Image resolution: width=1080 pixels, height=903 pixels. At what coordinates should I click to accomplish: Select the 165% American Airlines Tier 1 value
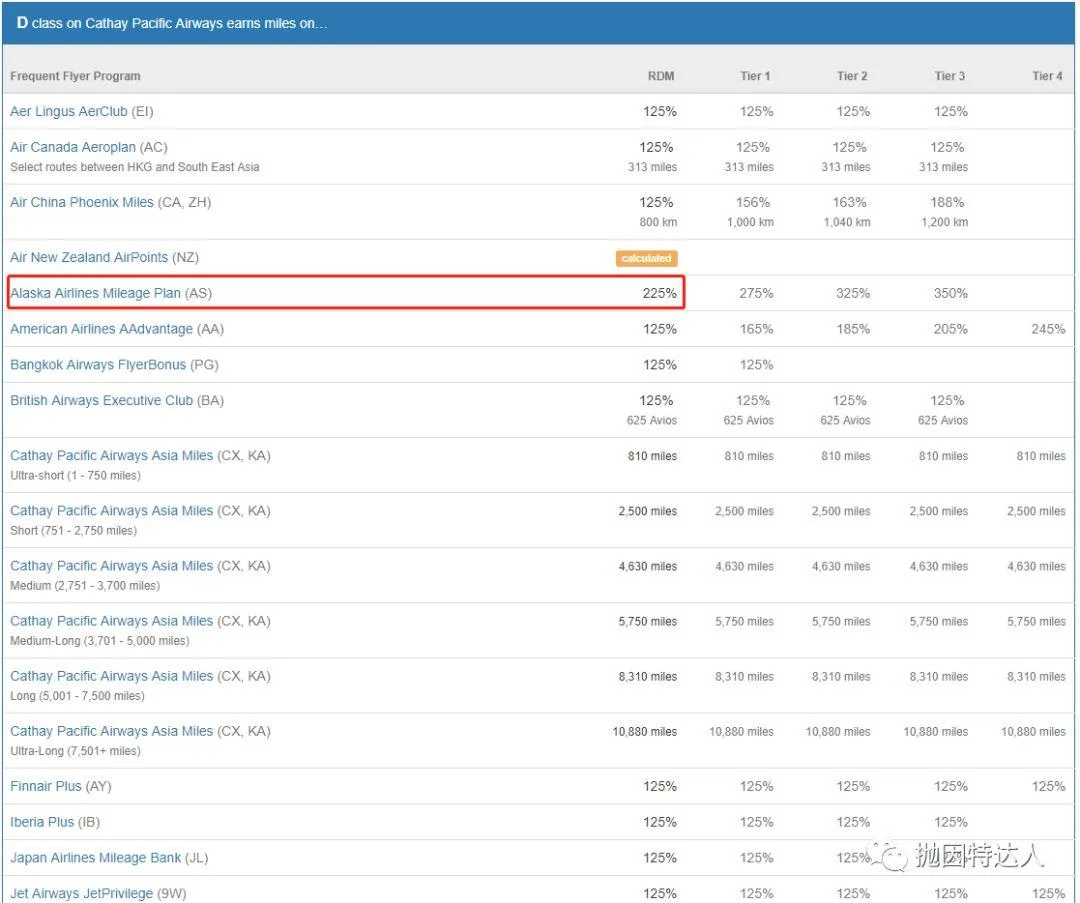pos(756,329)
